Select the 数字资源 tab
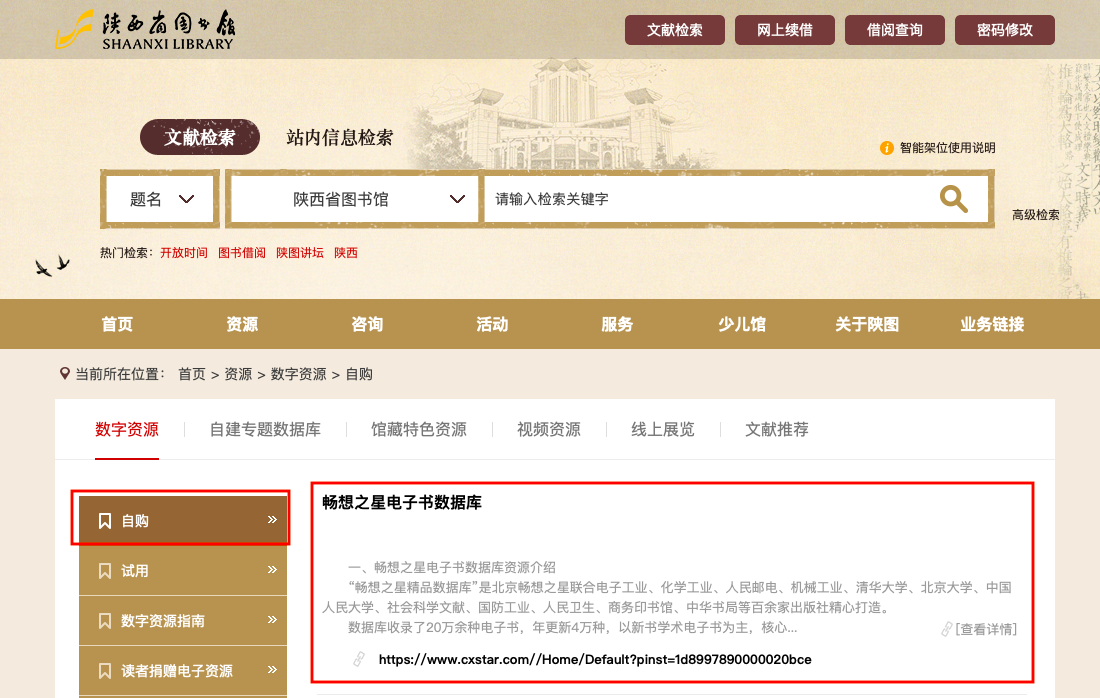1100x698 pixels. [x=127, y=429]
